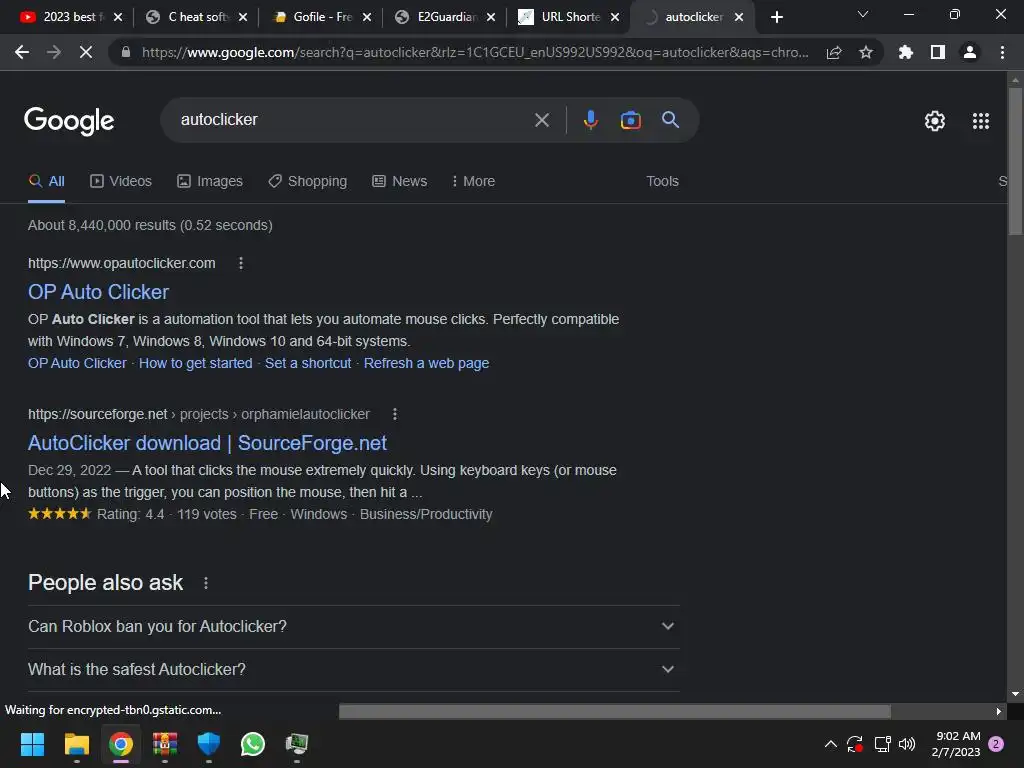Open the Windows Start menu
This screenshot has height=768, width=1024.
pos(32,744)
